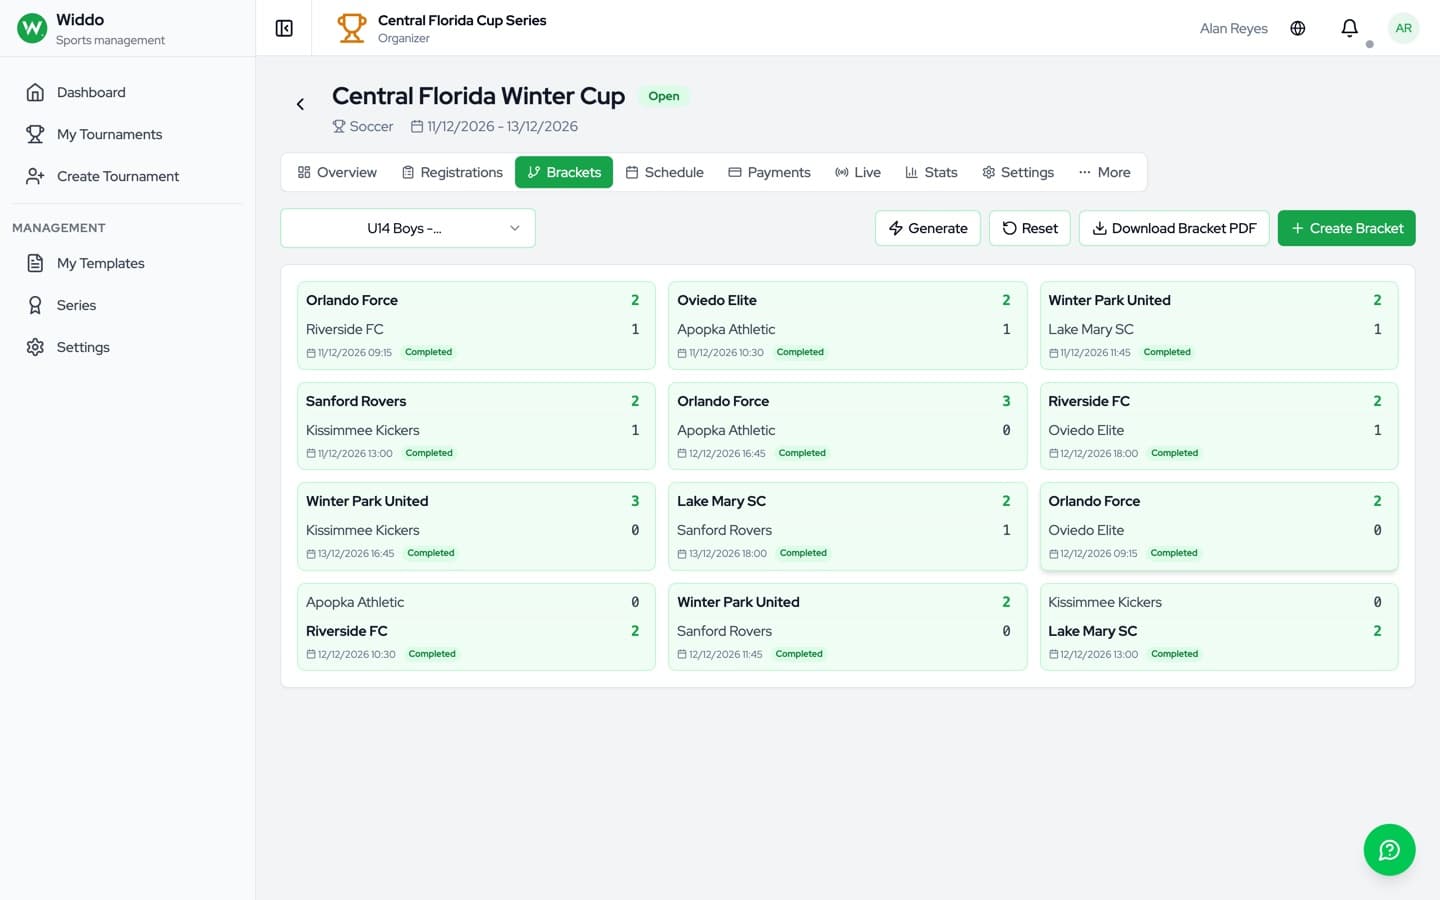Open the Stats tab
This screenshot has height=900, width=1440.
coord(931,172)
